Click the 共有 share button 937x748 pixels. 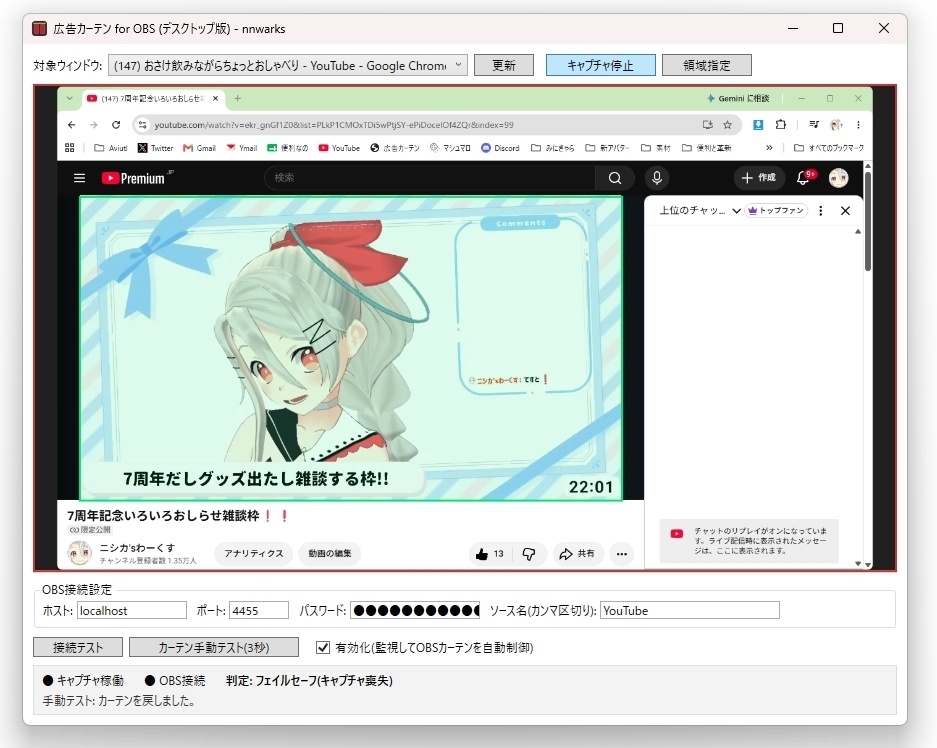tap(577, 554)
